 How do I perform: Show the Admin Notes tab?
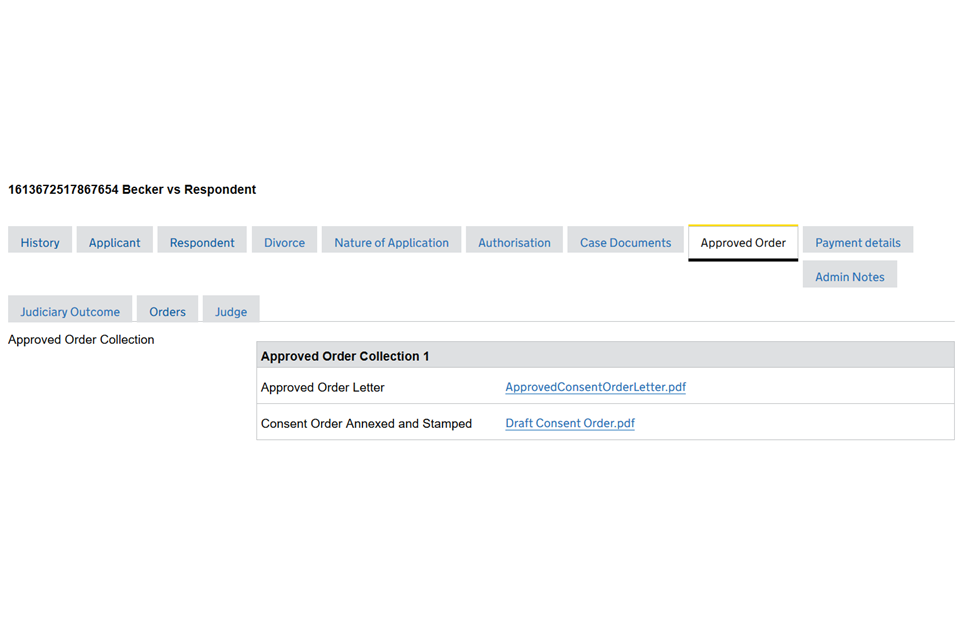(849, 276)
